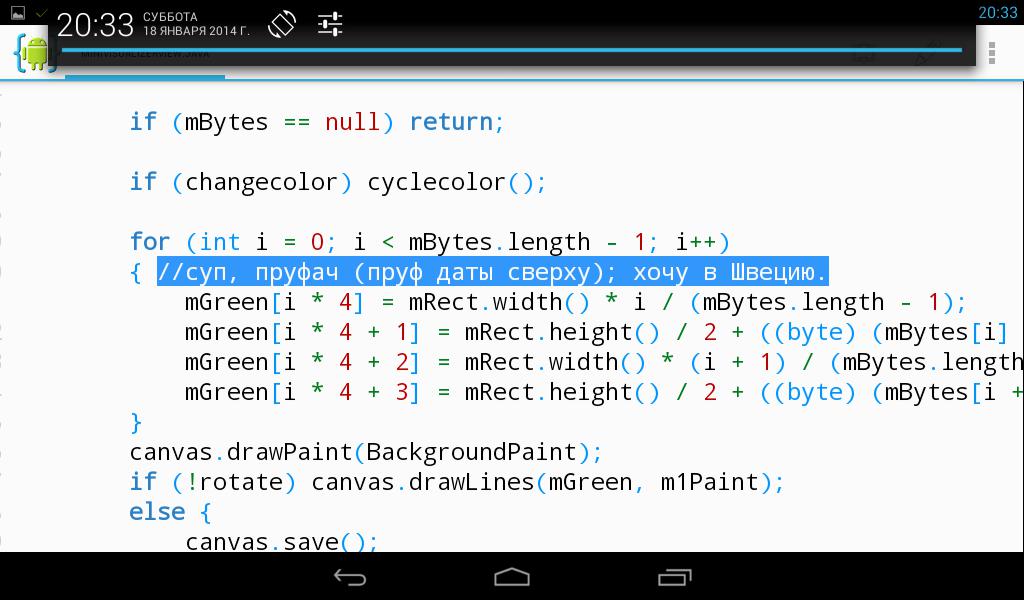Place cursor on 'if (changecolor) cyclecolor();'

point(338,182)
